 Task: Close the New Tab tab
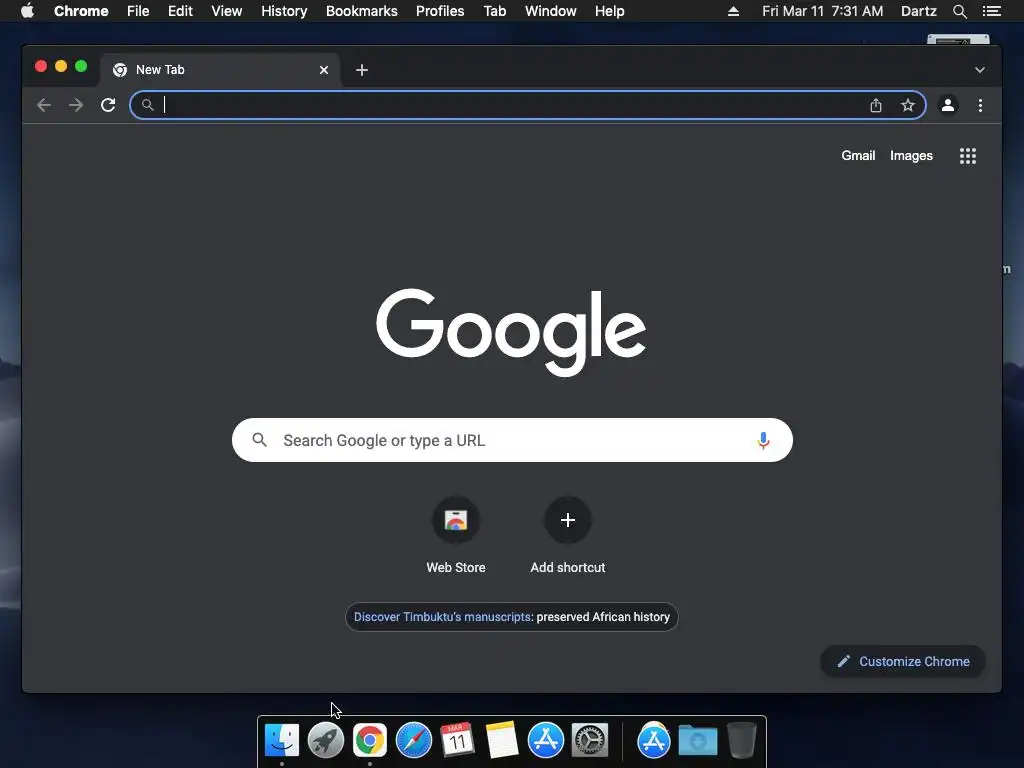[x=324, y=70]
